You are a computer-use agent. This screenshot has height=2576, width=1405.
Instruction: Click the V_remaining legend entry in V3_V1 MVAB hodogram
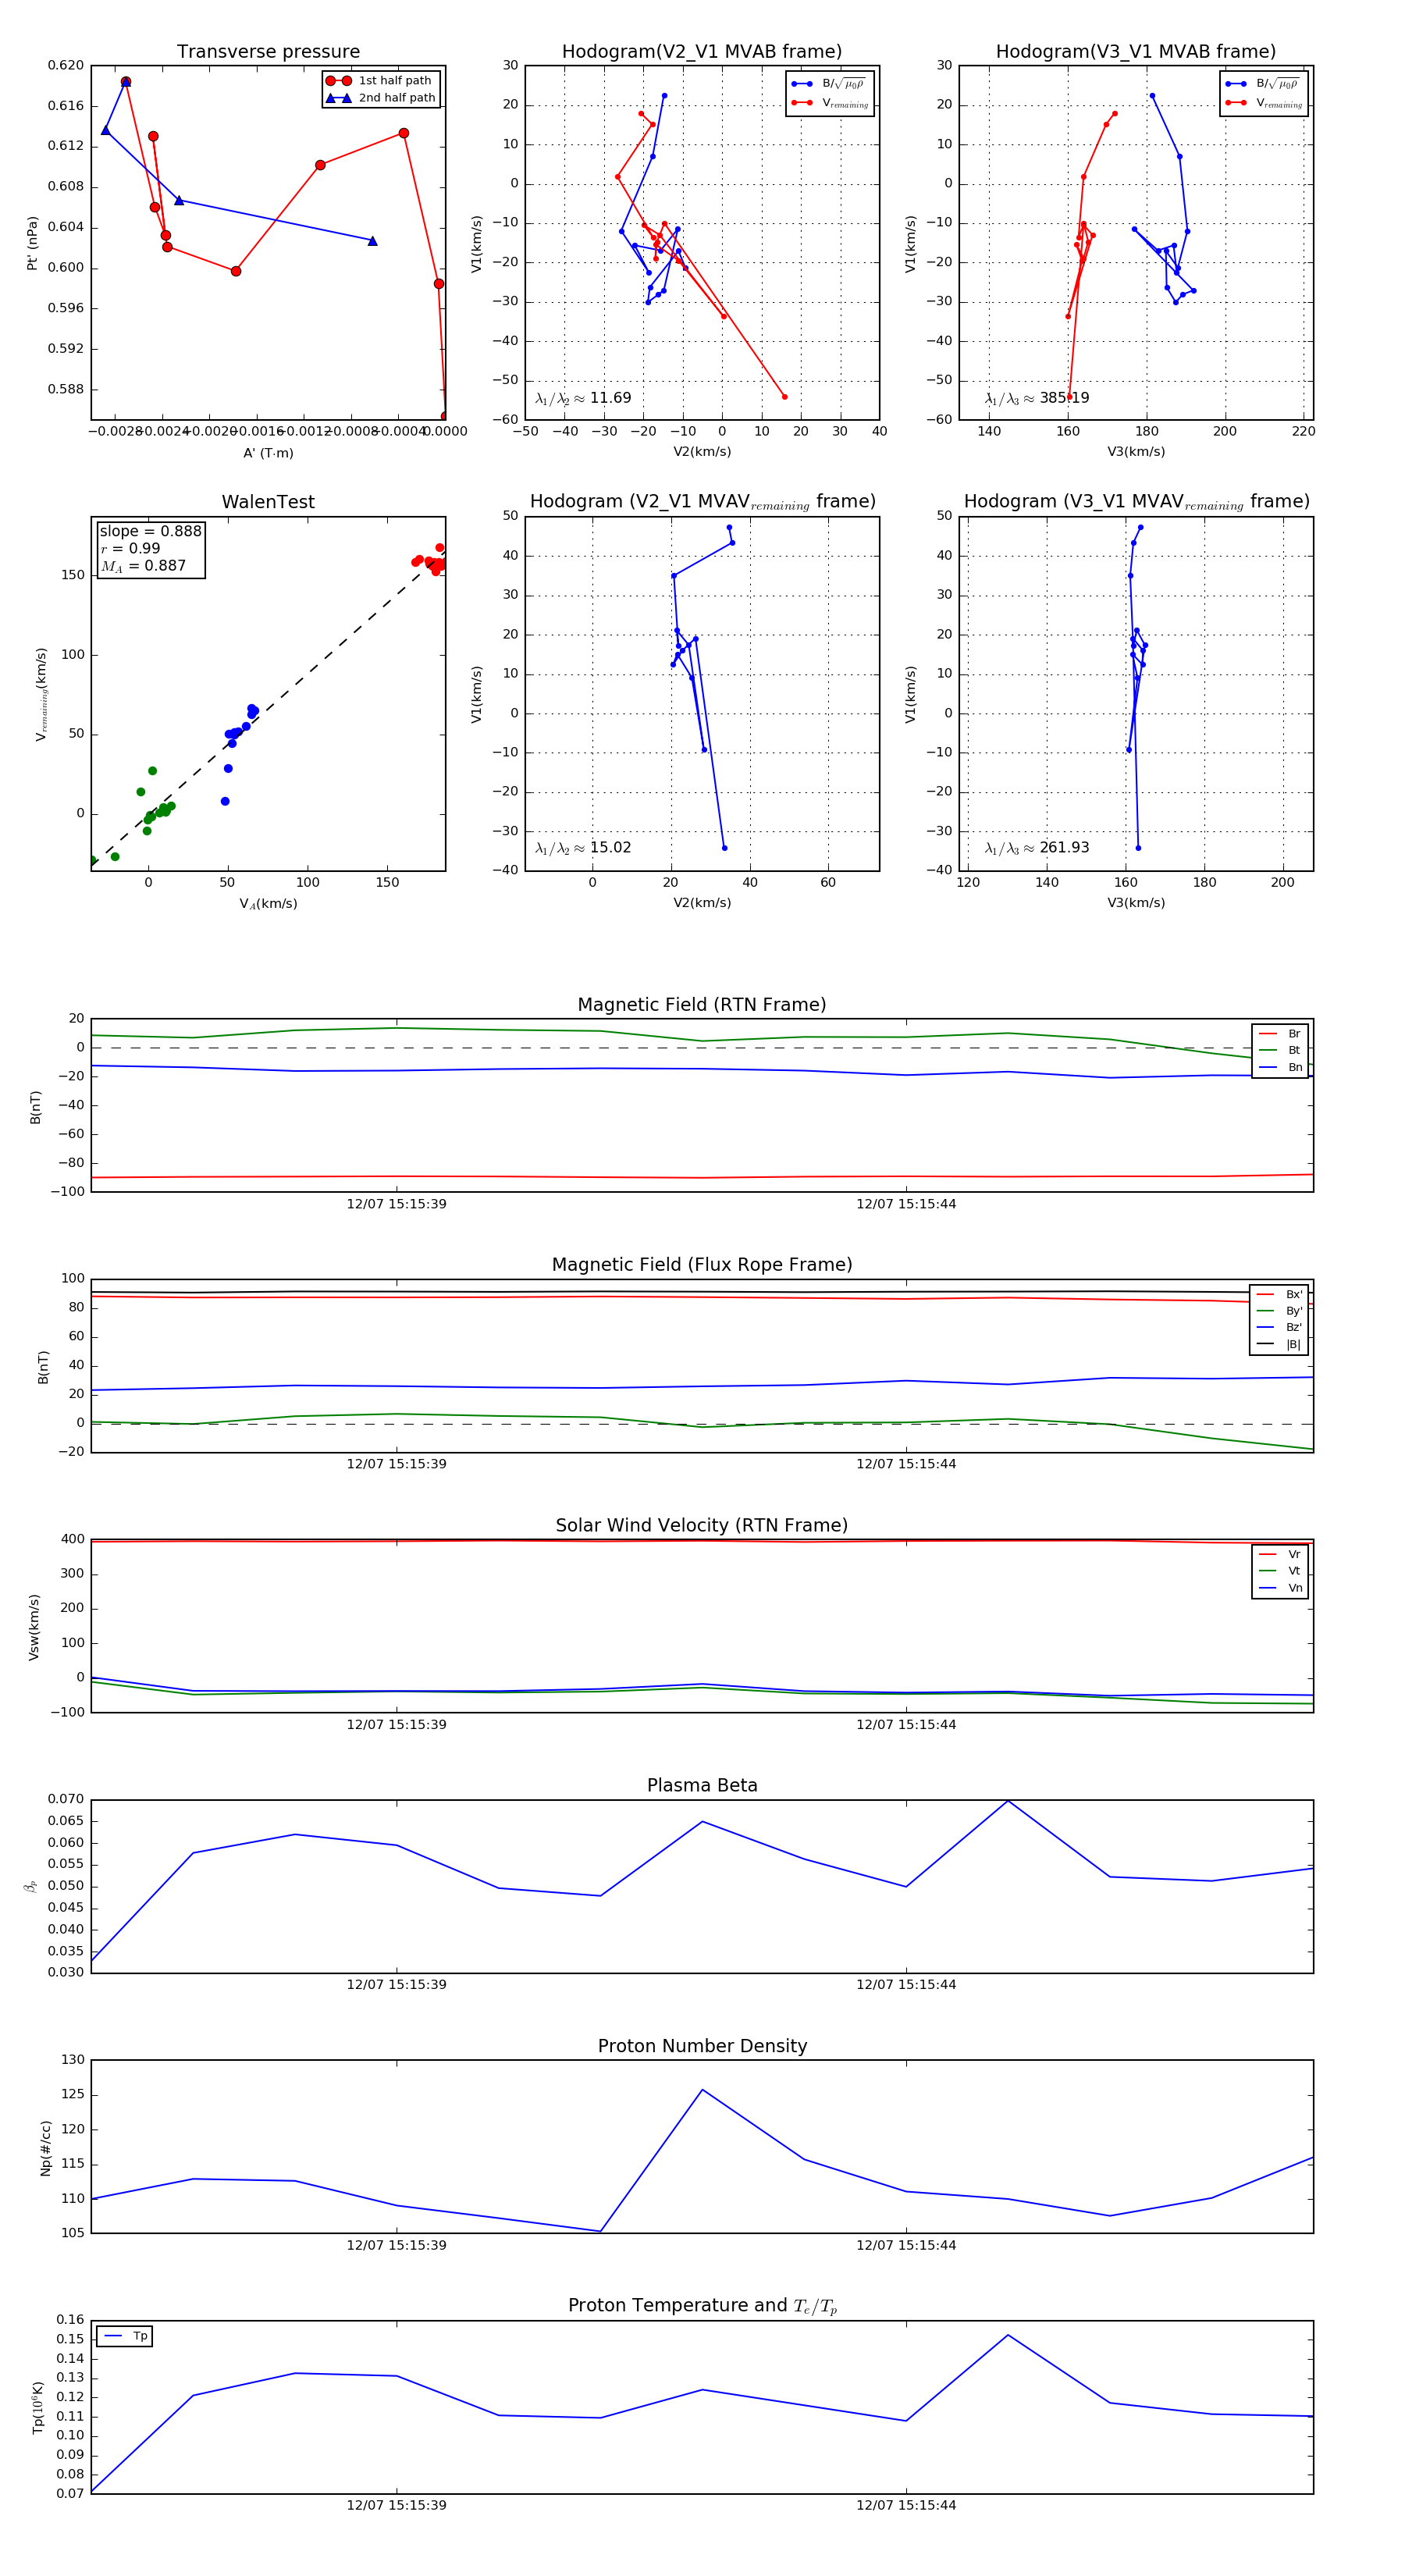(x=1264, y=103)
